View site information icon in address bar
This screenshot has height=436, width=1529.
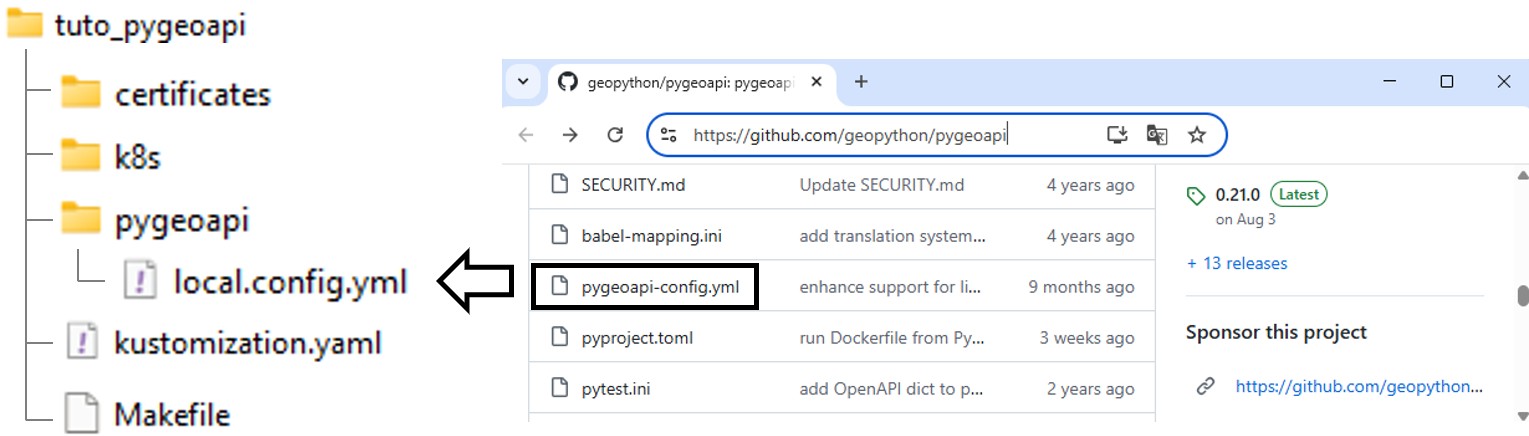tap(669, 135)
